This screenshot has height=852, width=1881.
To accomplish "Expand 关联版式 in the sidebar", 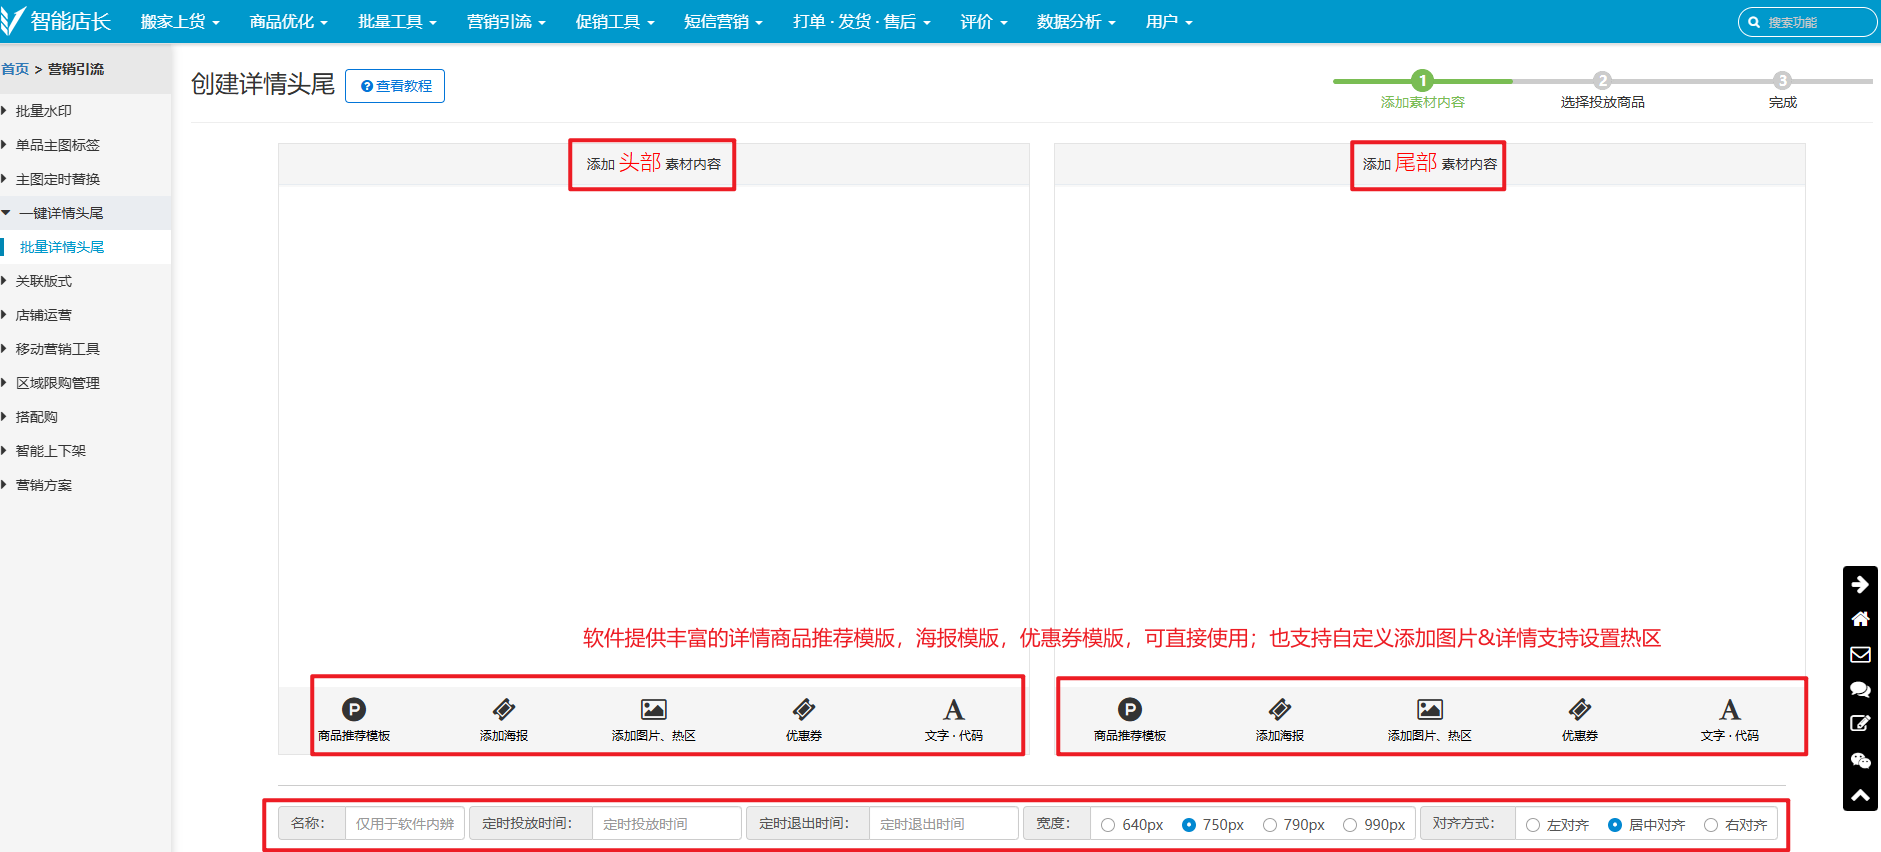I will [44, 281].
